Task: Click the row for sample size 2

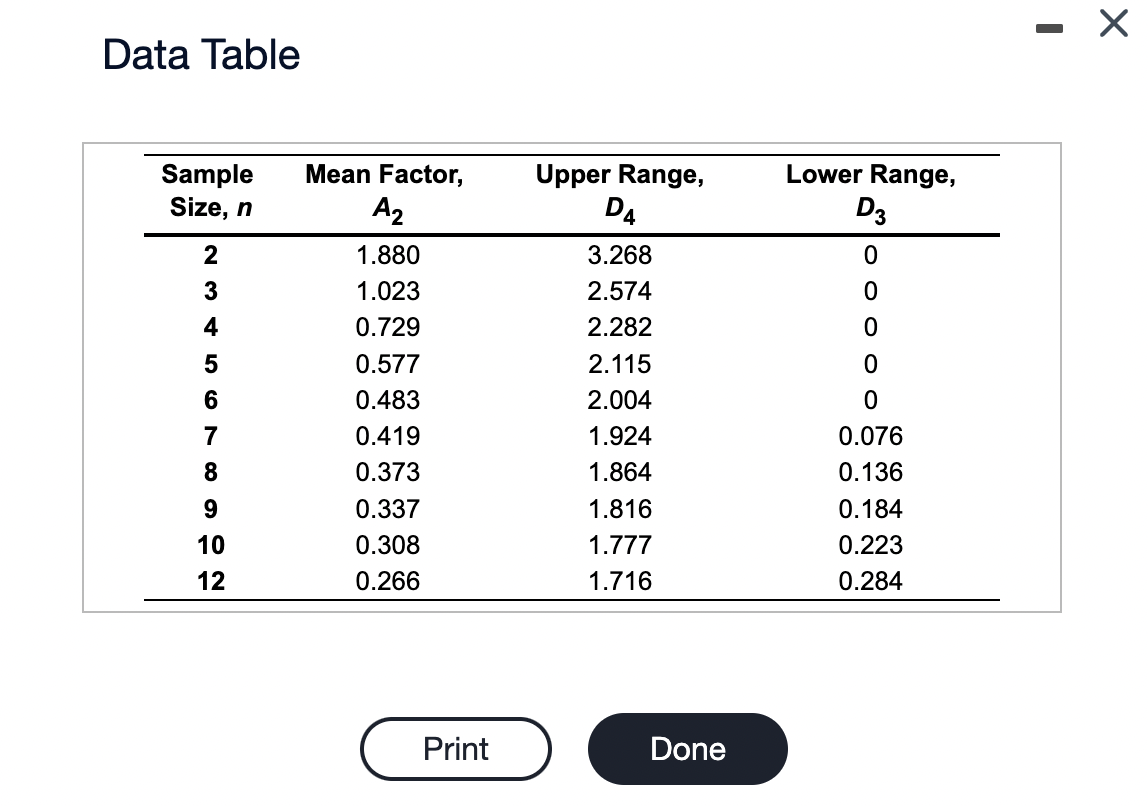Action: click(x=210, y=255)
